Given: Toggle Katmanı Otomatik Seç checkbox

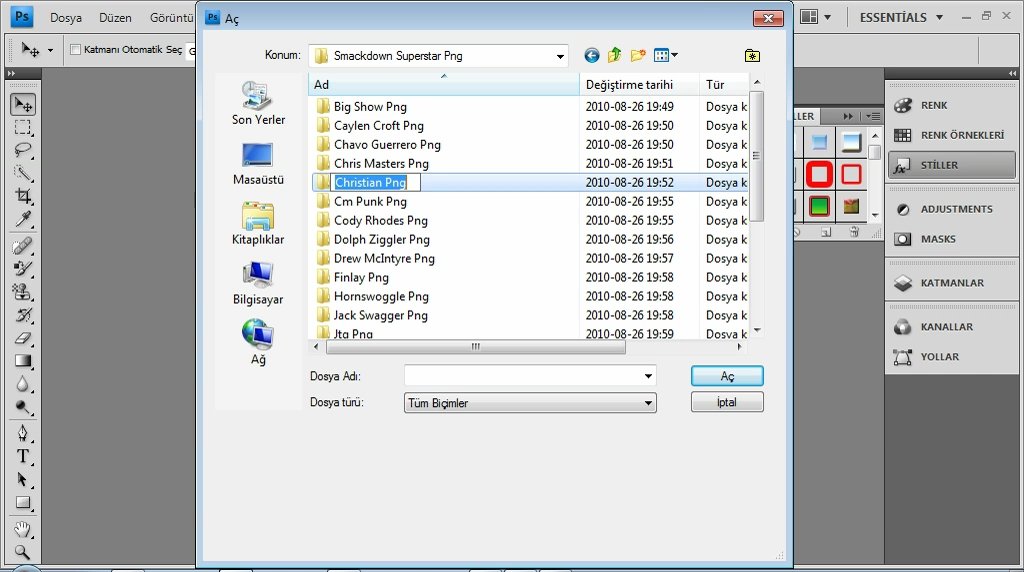Looking at the screenshot, I should point(75,50).
